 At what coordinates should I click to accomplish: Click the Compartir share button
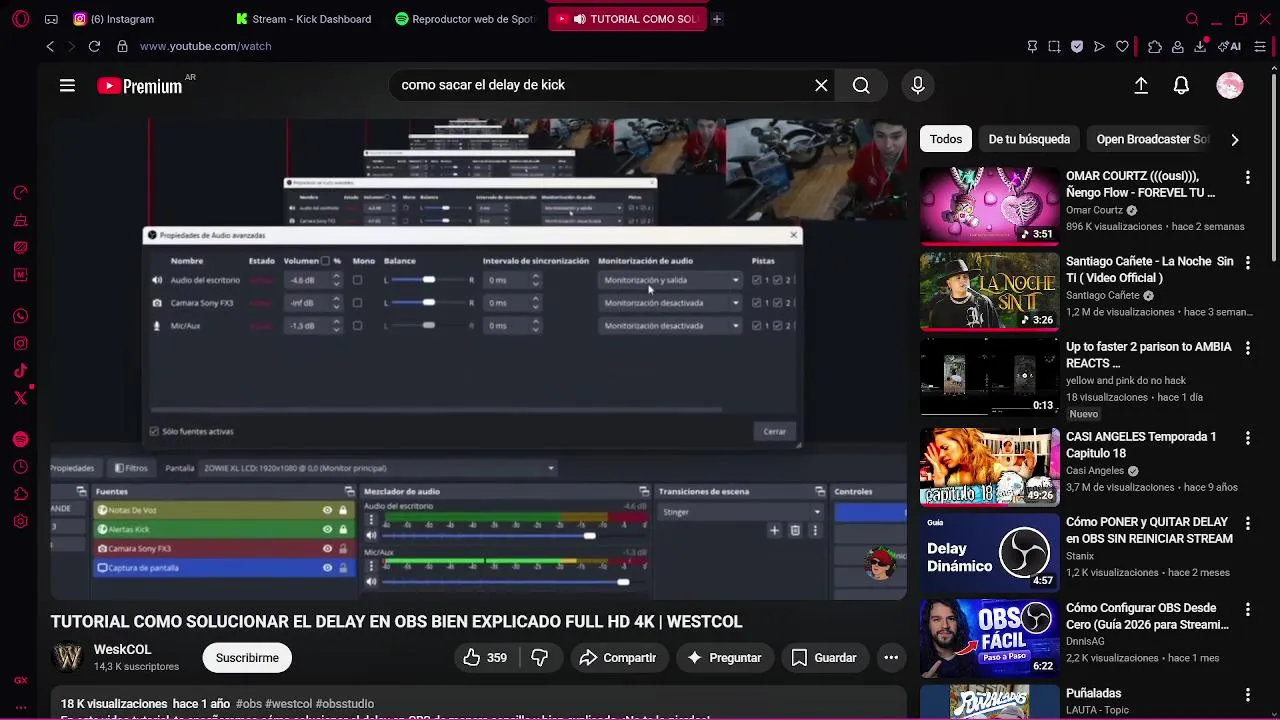click(618, 657)
